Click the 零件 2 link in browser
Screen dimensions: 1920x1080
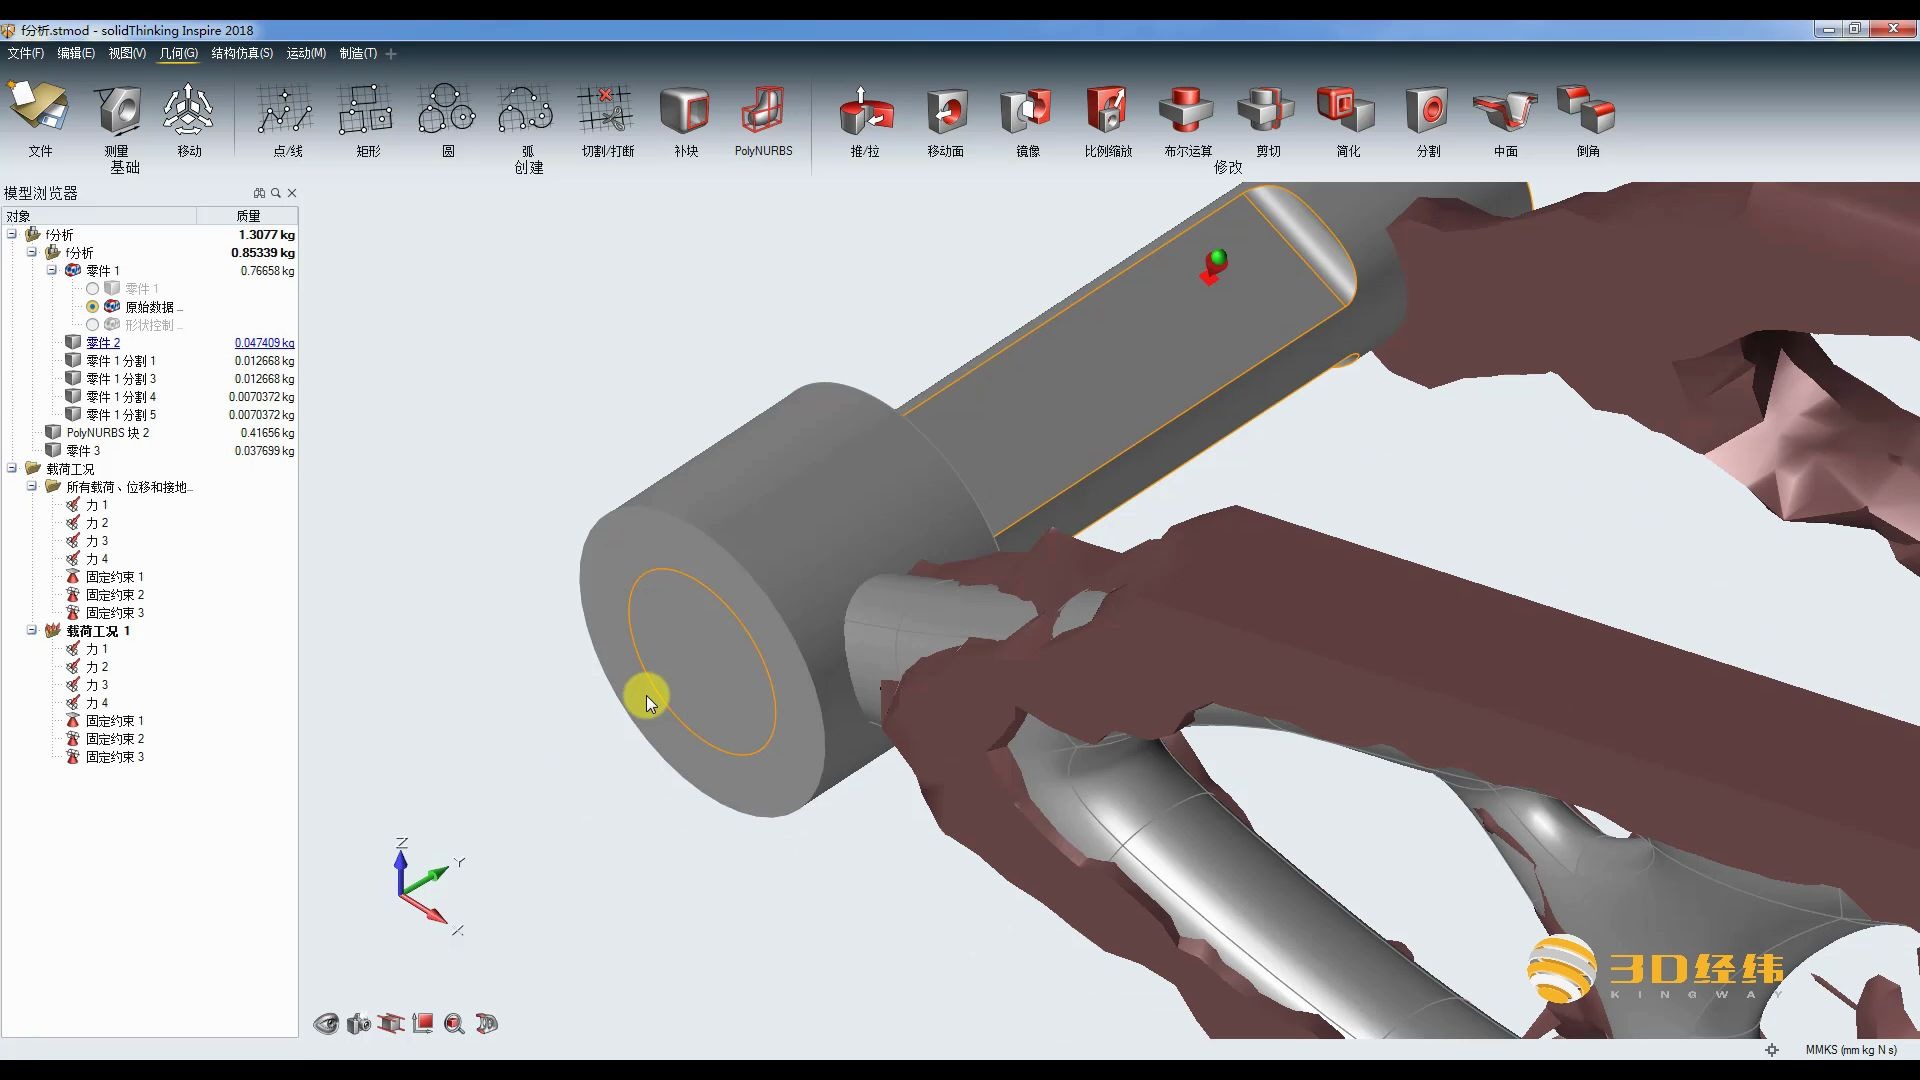(x=102, y=343)
